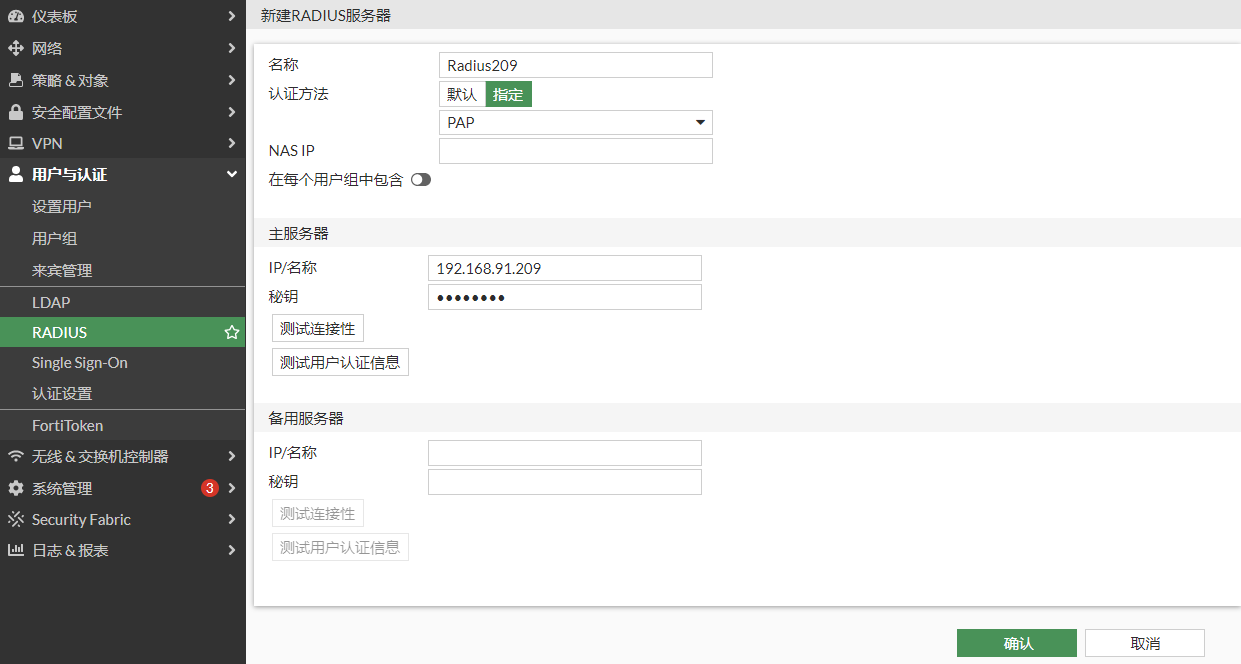Screen dimensions: 1241x664
Task: Click the lock icon beside 安全配置文件
Action: tap(15, 112)
